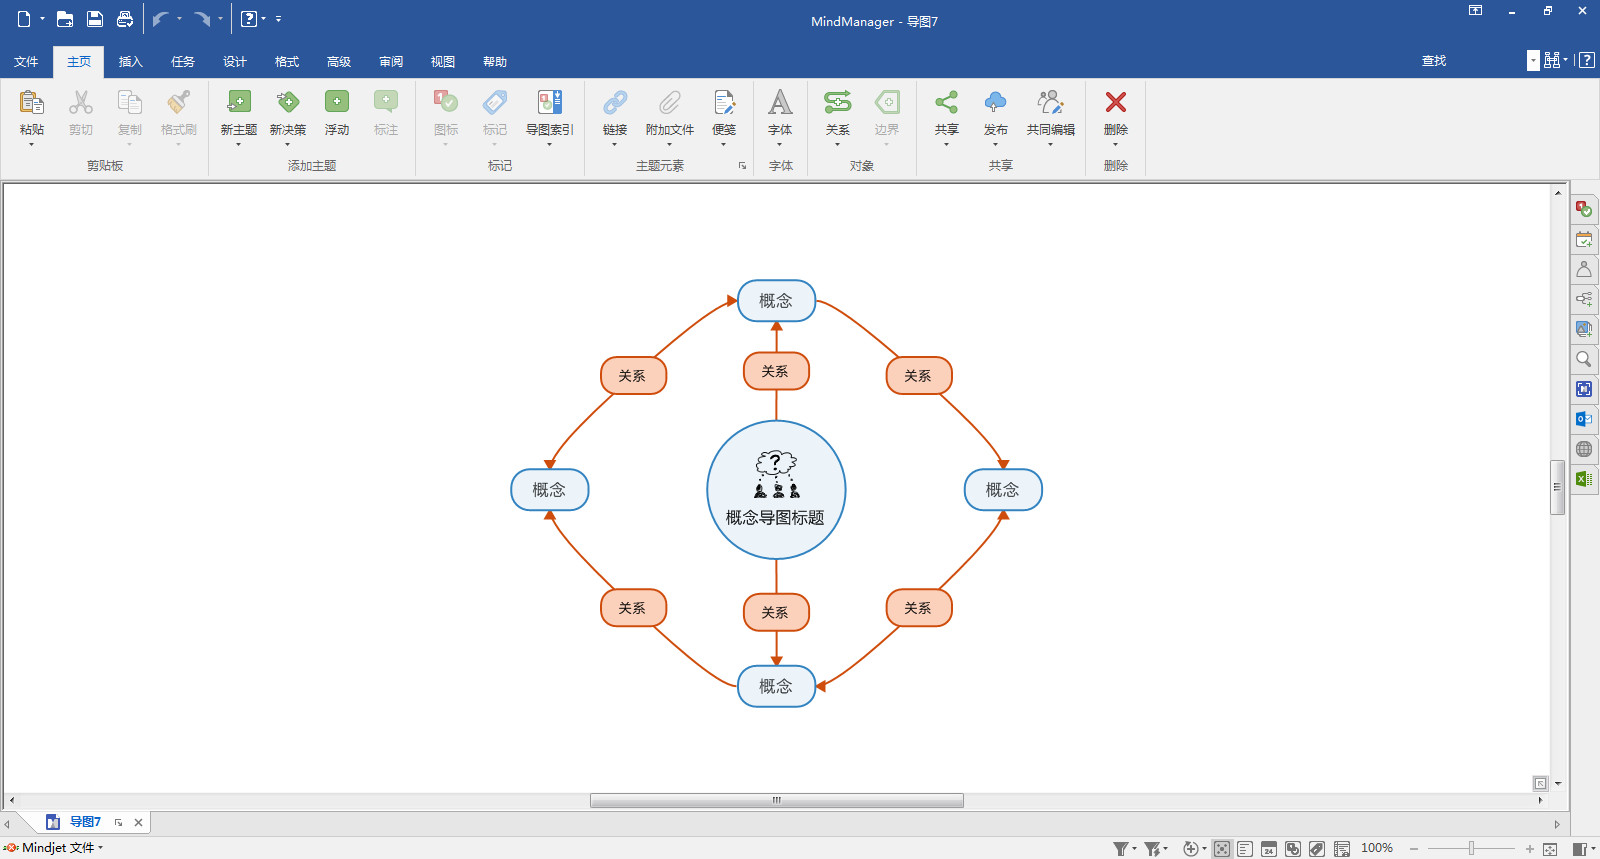Click the Floating topic (浮动) icon
Viewport: 1600px width, 859px height.
pyautogui.click(x=337, y=102)
